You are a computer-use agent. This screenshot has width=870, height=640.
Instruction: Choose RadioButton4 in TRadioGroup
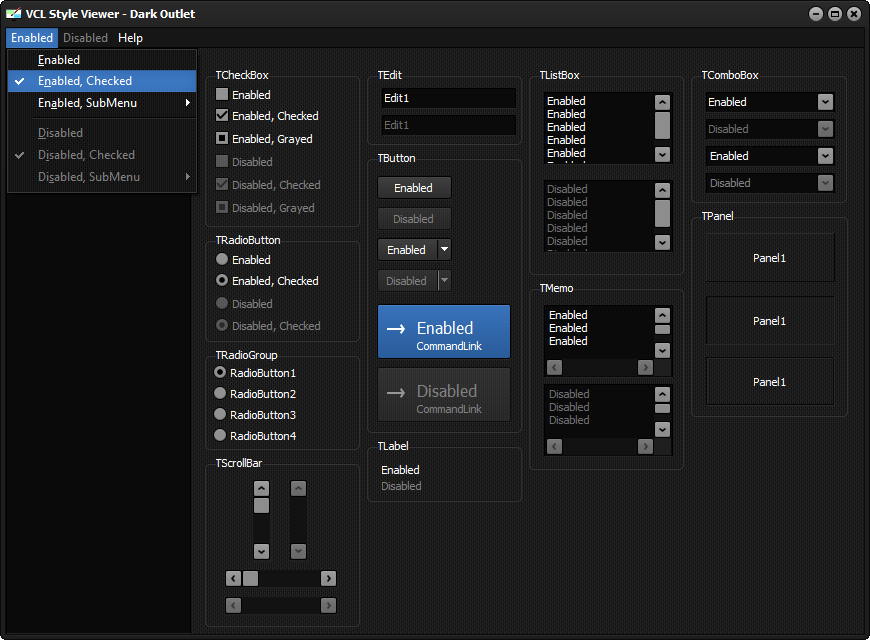[x=220, y=436]
